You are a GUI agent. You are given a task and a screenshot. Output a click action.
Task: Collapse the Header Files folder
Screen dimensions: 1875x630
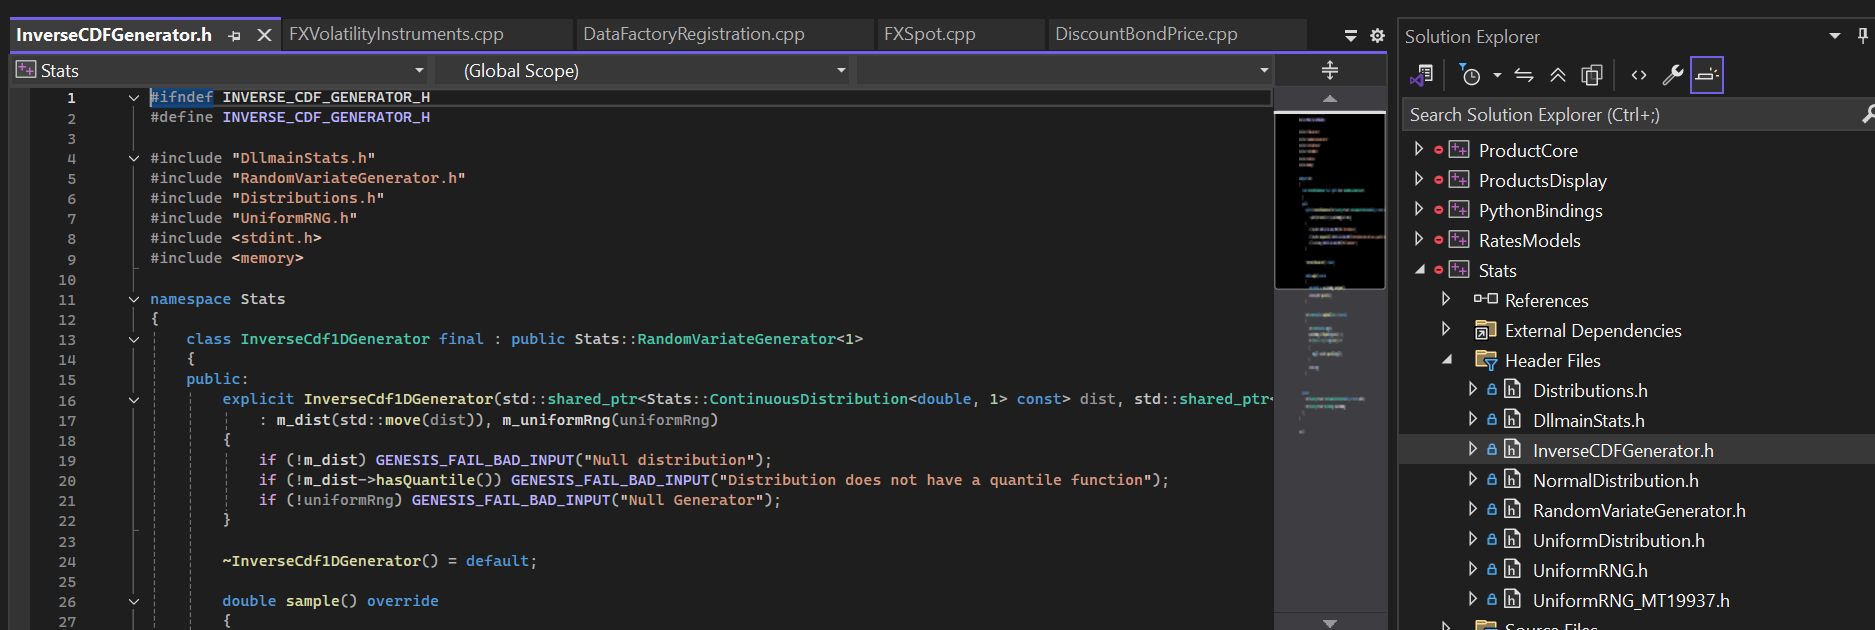pyautogui.click(x=1446, y=360)
